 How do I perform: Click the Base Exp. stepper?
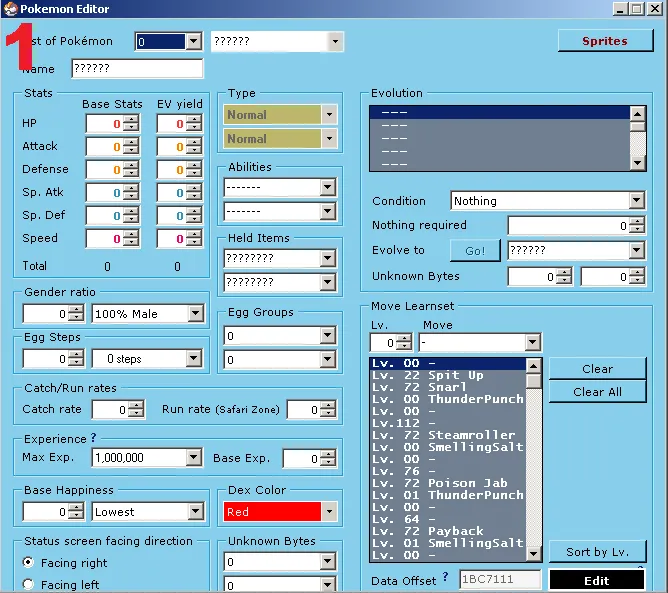[x=328, y=458]
